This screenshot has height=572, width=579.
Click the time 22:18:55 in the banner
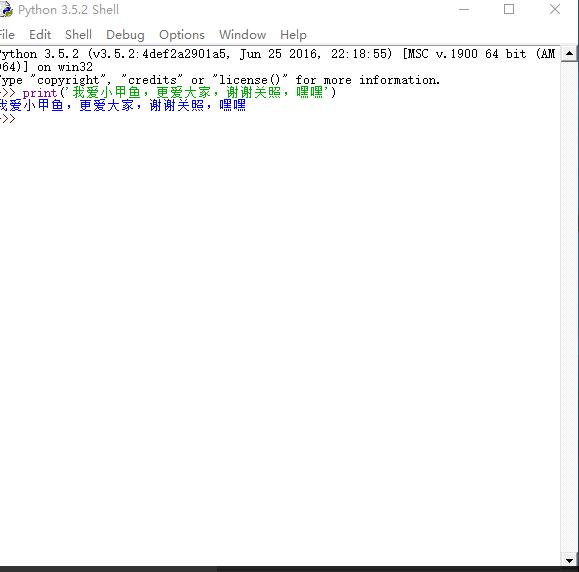(x=359, y=54)
